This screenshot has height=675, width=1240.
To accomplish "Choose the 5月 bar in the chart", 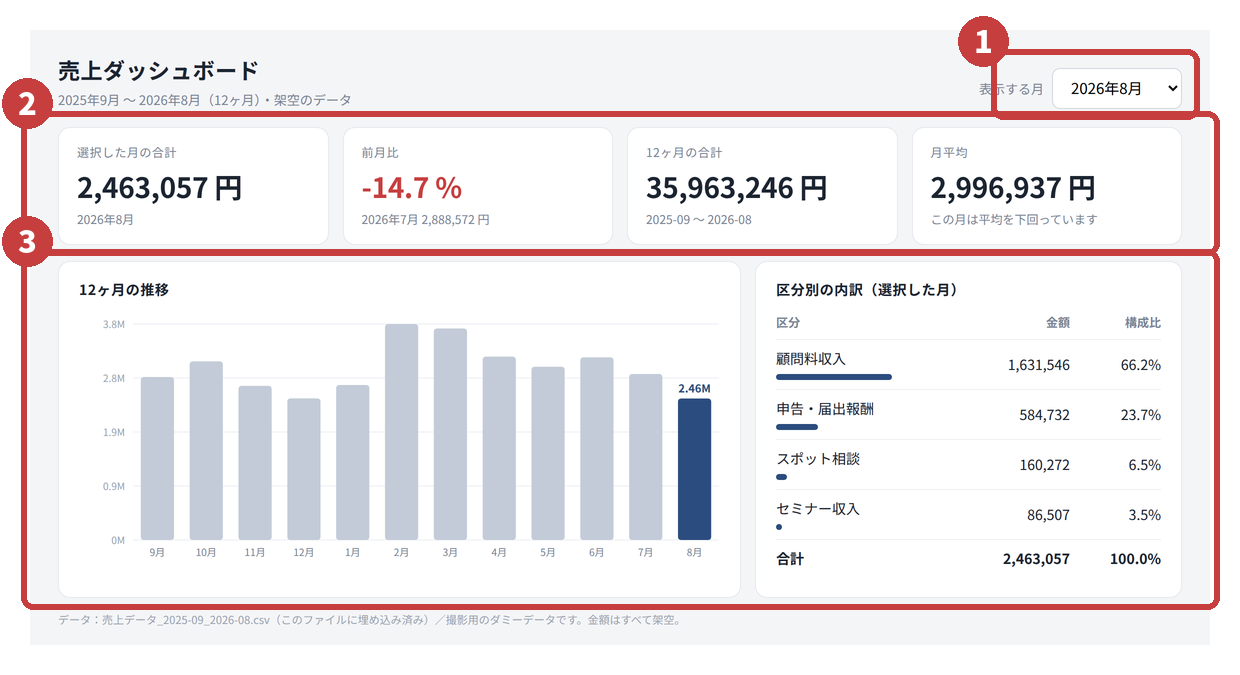I will [548, 453].
